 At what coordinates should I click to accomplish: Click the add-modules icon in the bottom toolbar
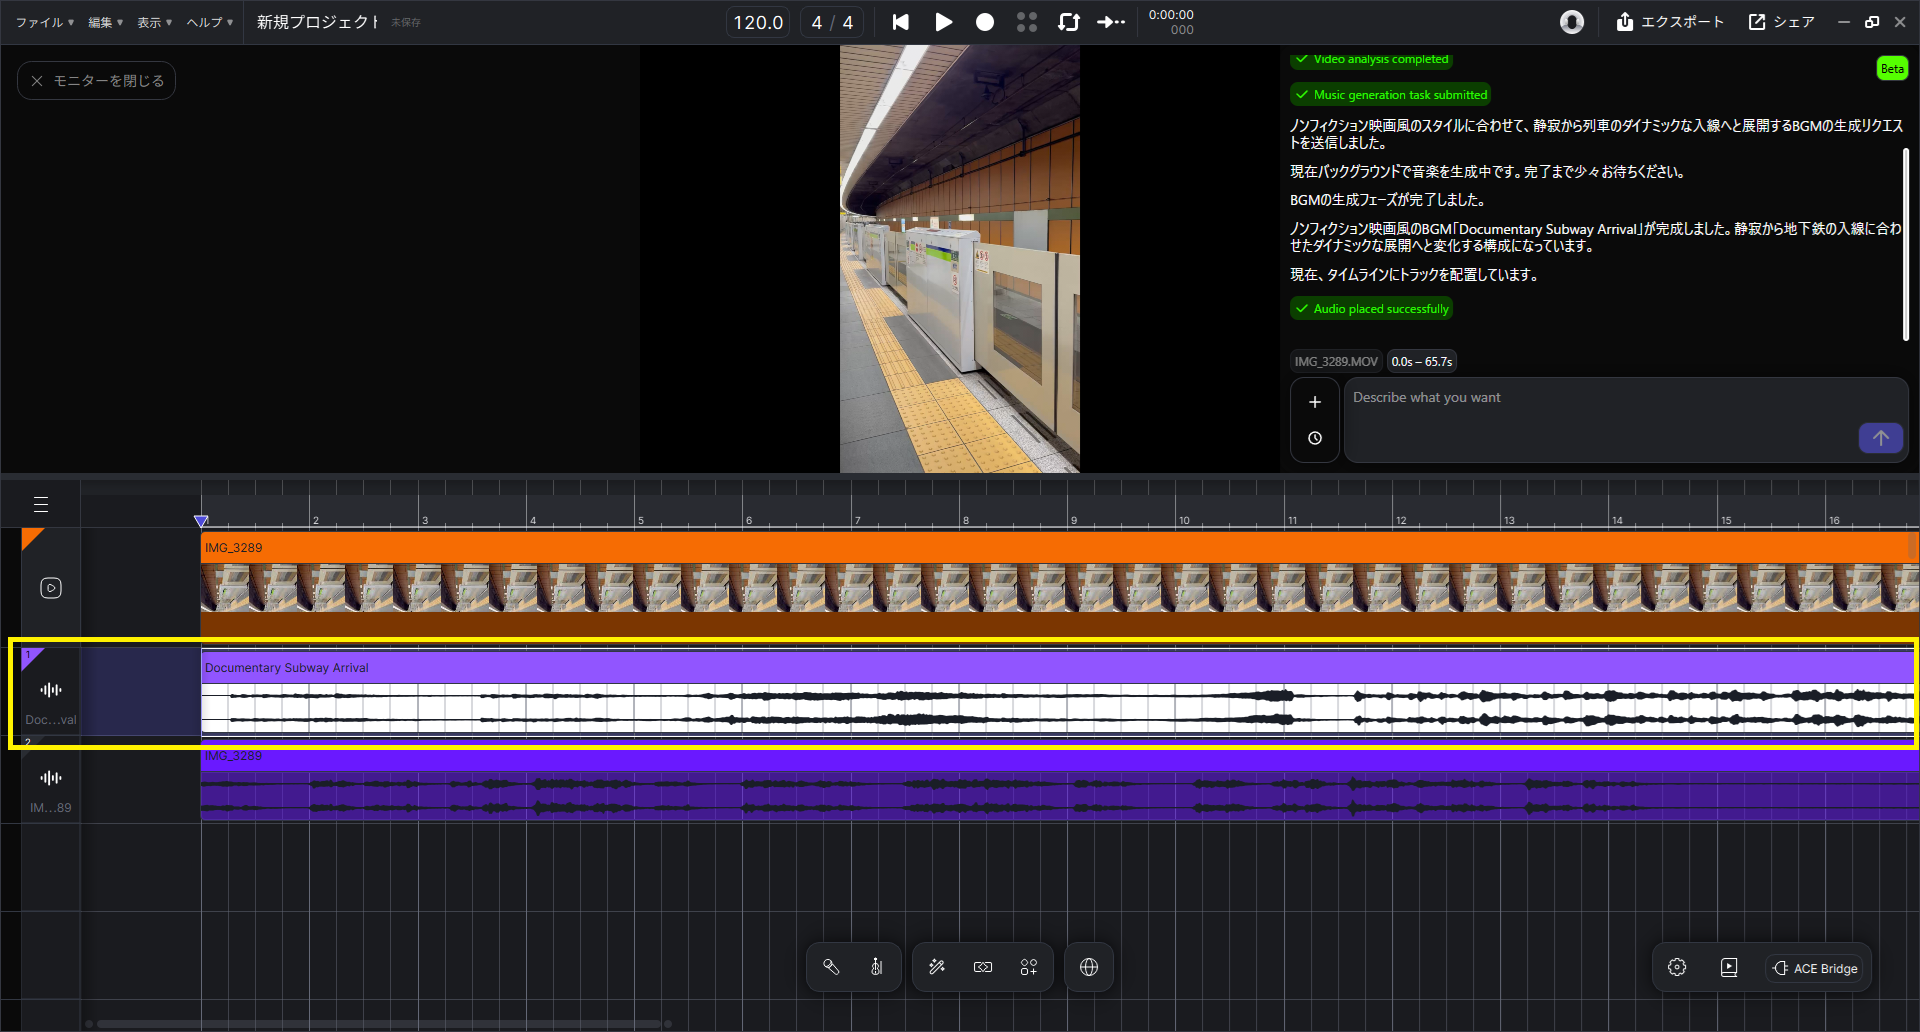click(1029, 967)
